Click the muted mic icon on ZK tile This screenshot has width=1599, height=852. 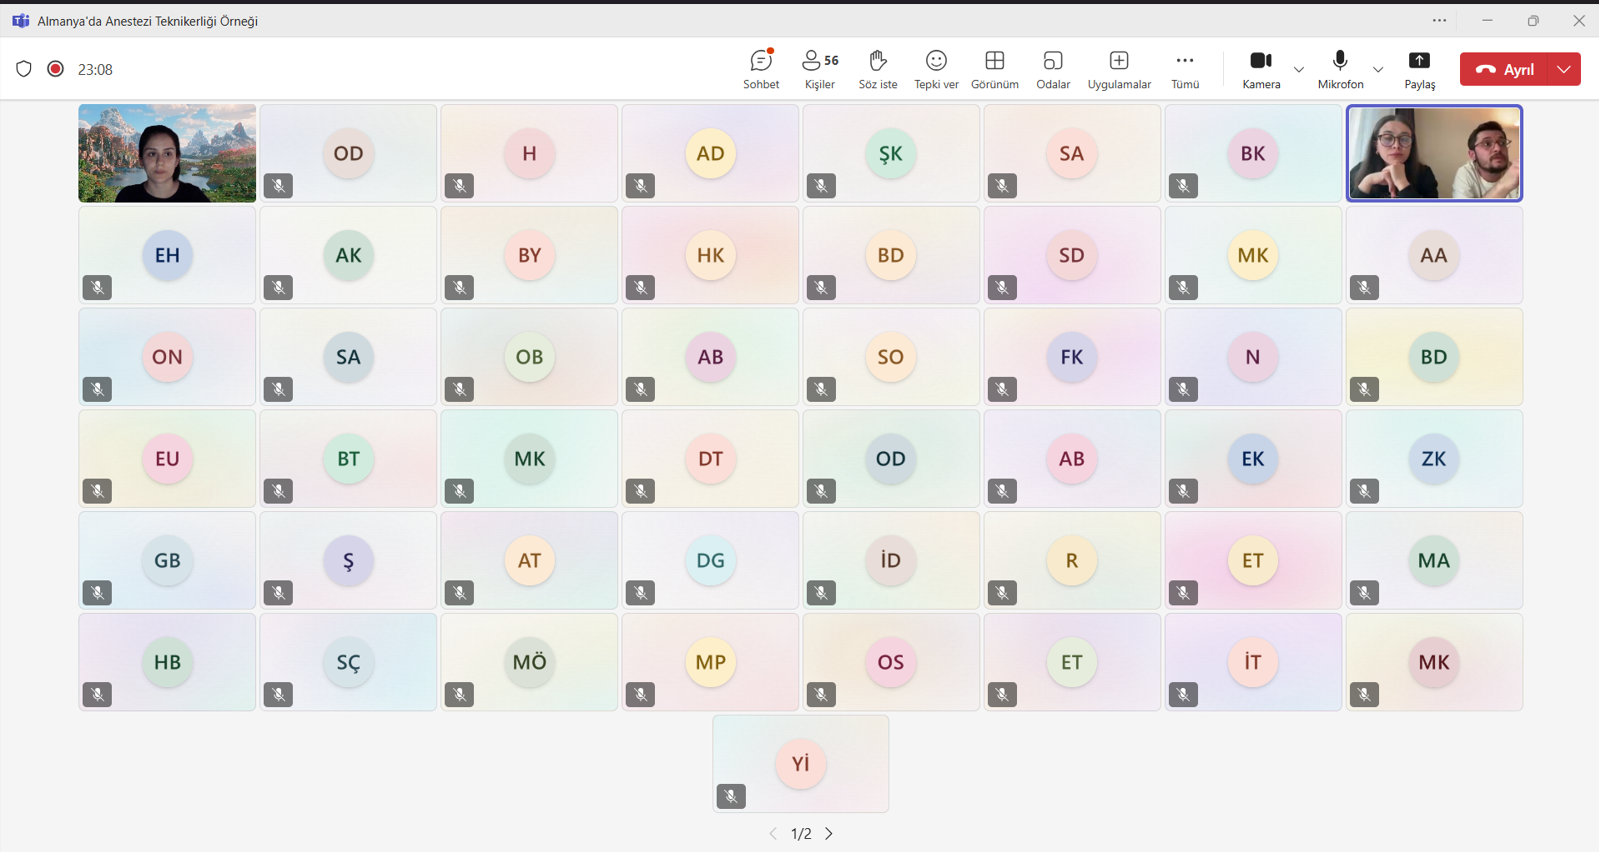1364,491
